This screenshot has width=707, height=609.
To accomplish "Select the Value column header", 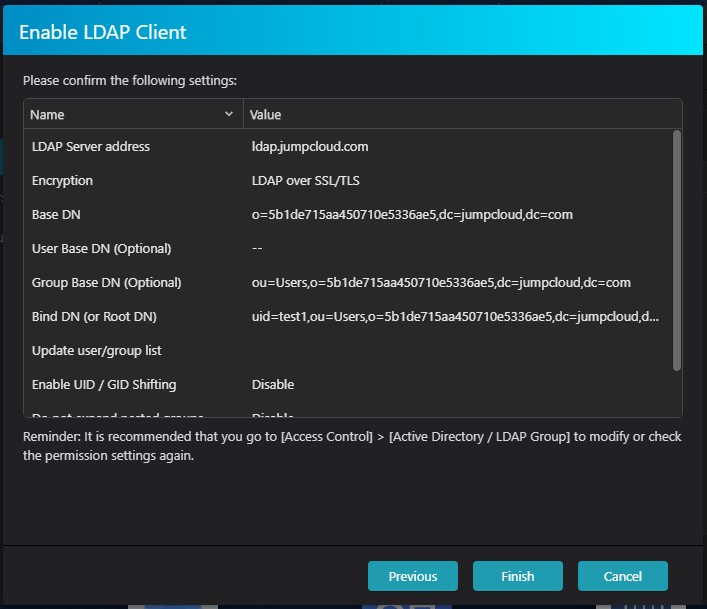I will click(463, 114).
